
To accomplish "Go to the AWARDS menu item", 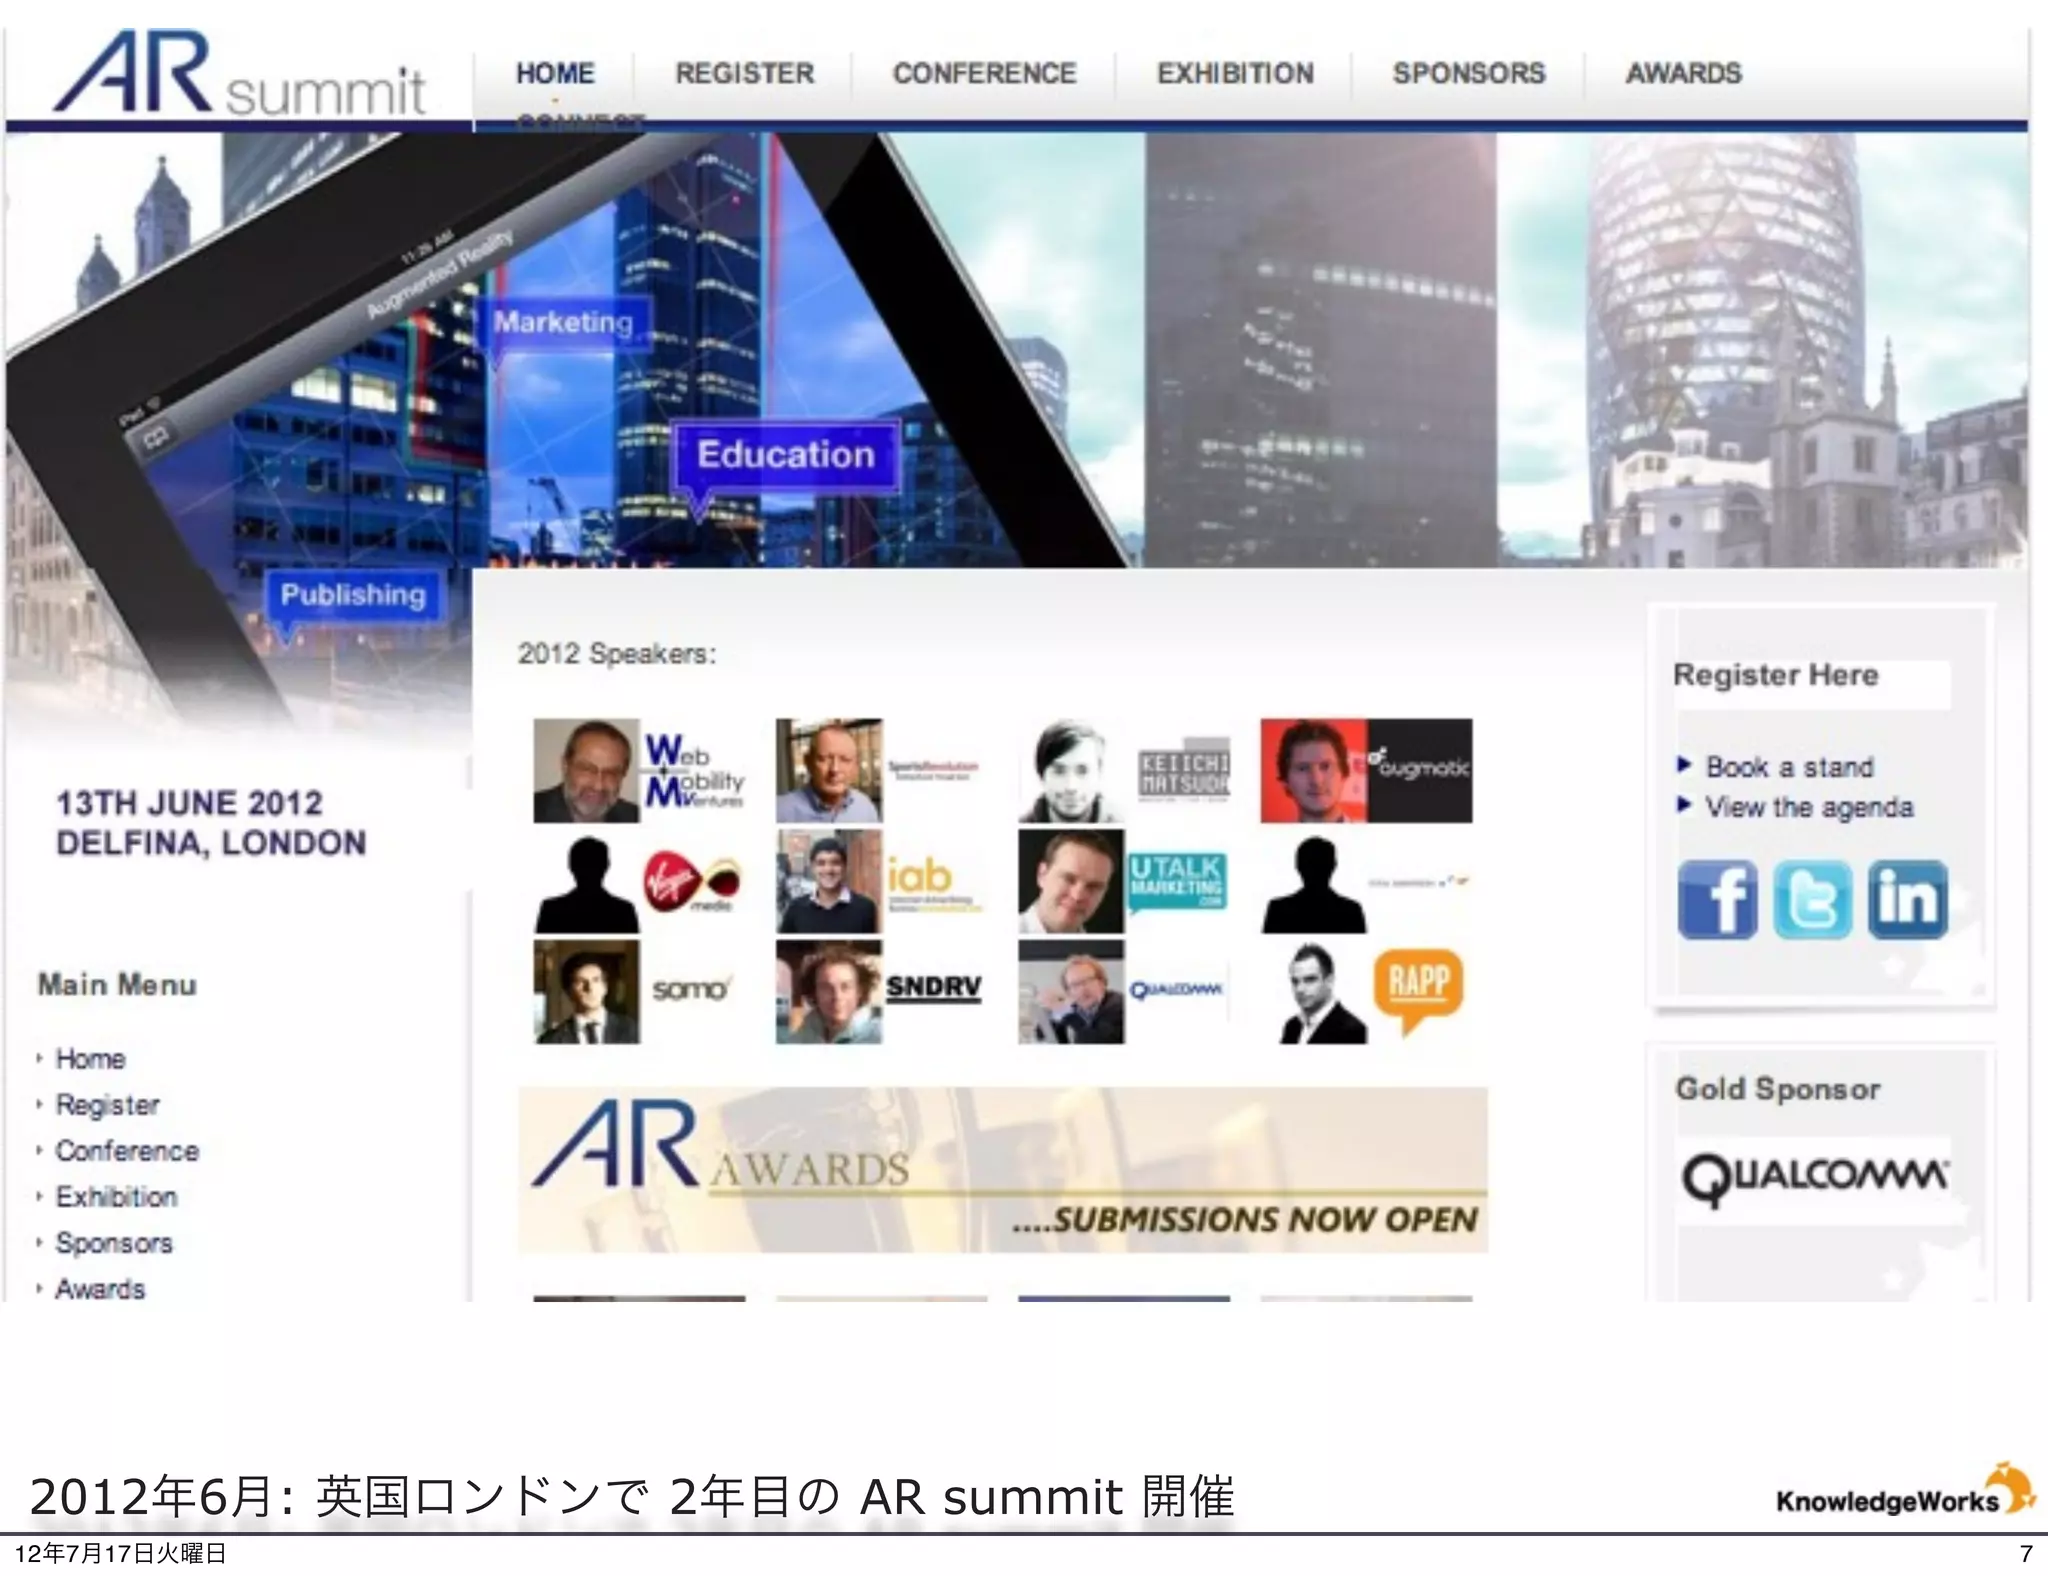I will pyautogui.click(x=1683, y=74).
